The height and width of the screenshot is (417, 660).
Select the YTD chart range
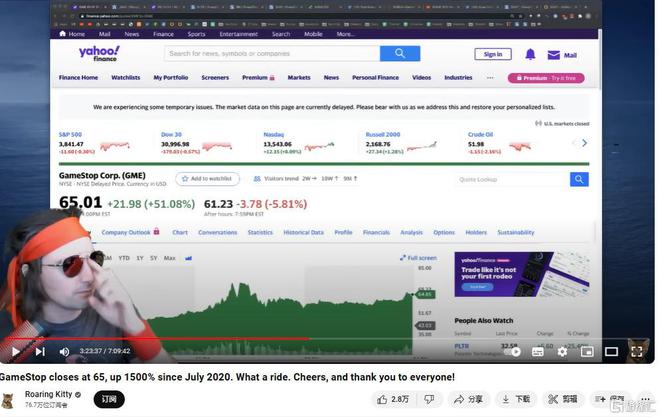pos(124,258)
